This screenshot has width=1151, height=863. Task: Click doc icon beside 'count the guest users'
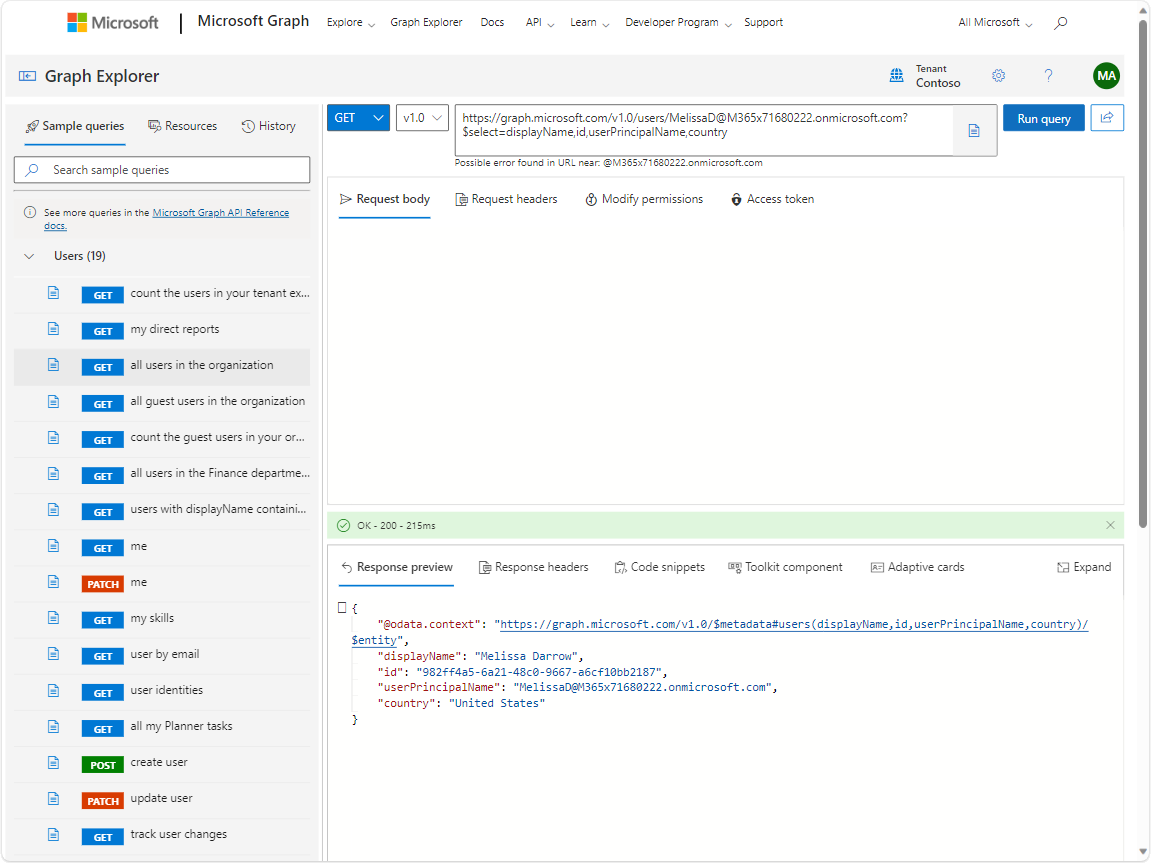54,437
